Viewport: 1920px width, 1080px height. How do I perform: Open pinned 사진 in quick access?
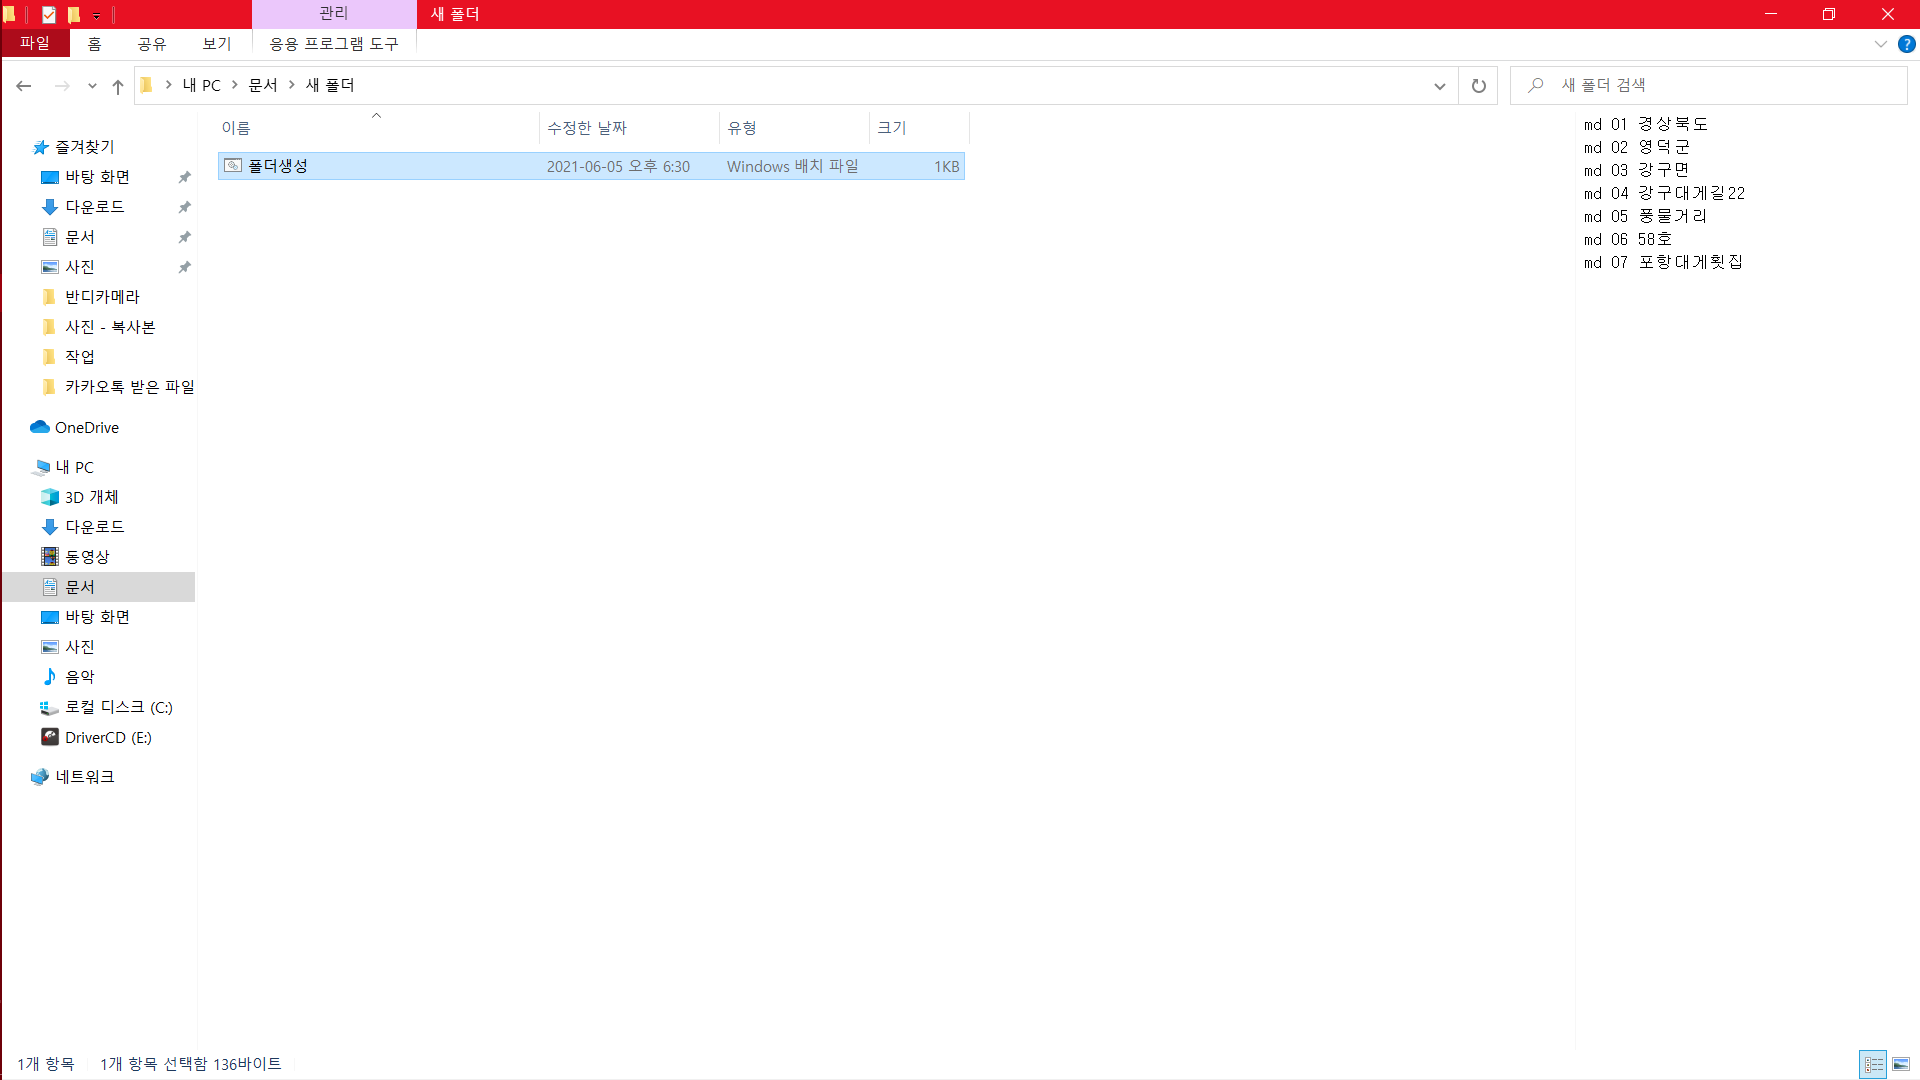pyautogui.click(x=79, y=267)
